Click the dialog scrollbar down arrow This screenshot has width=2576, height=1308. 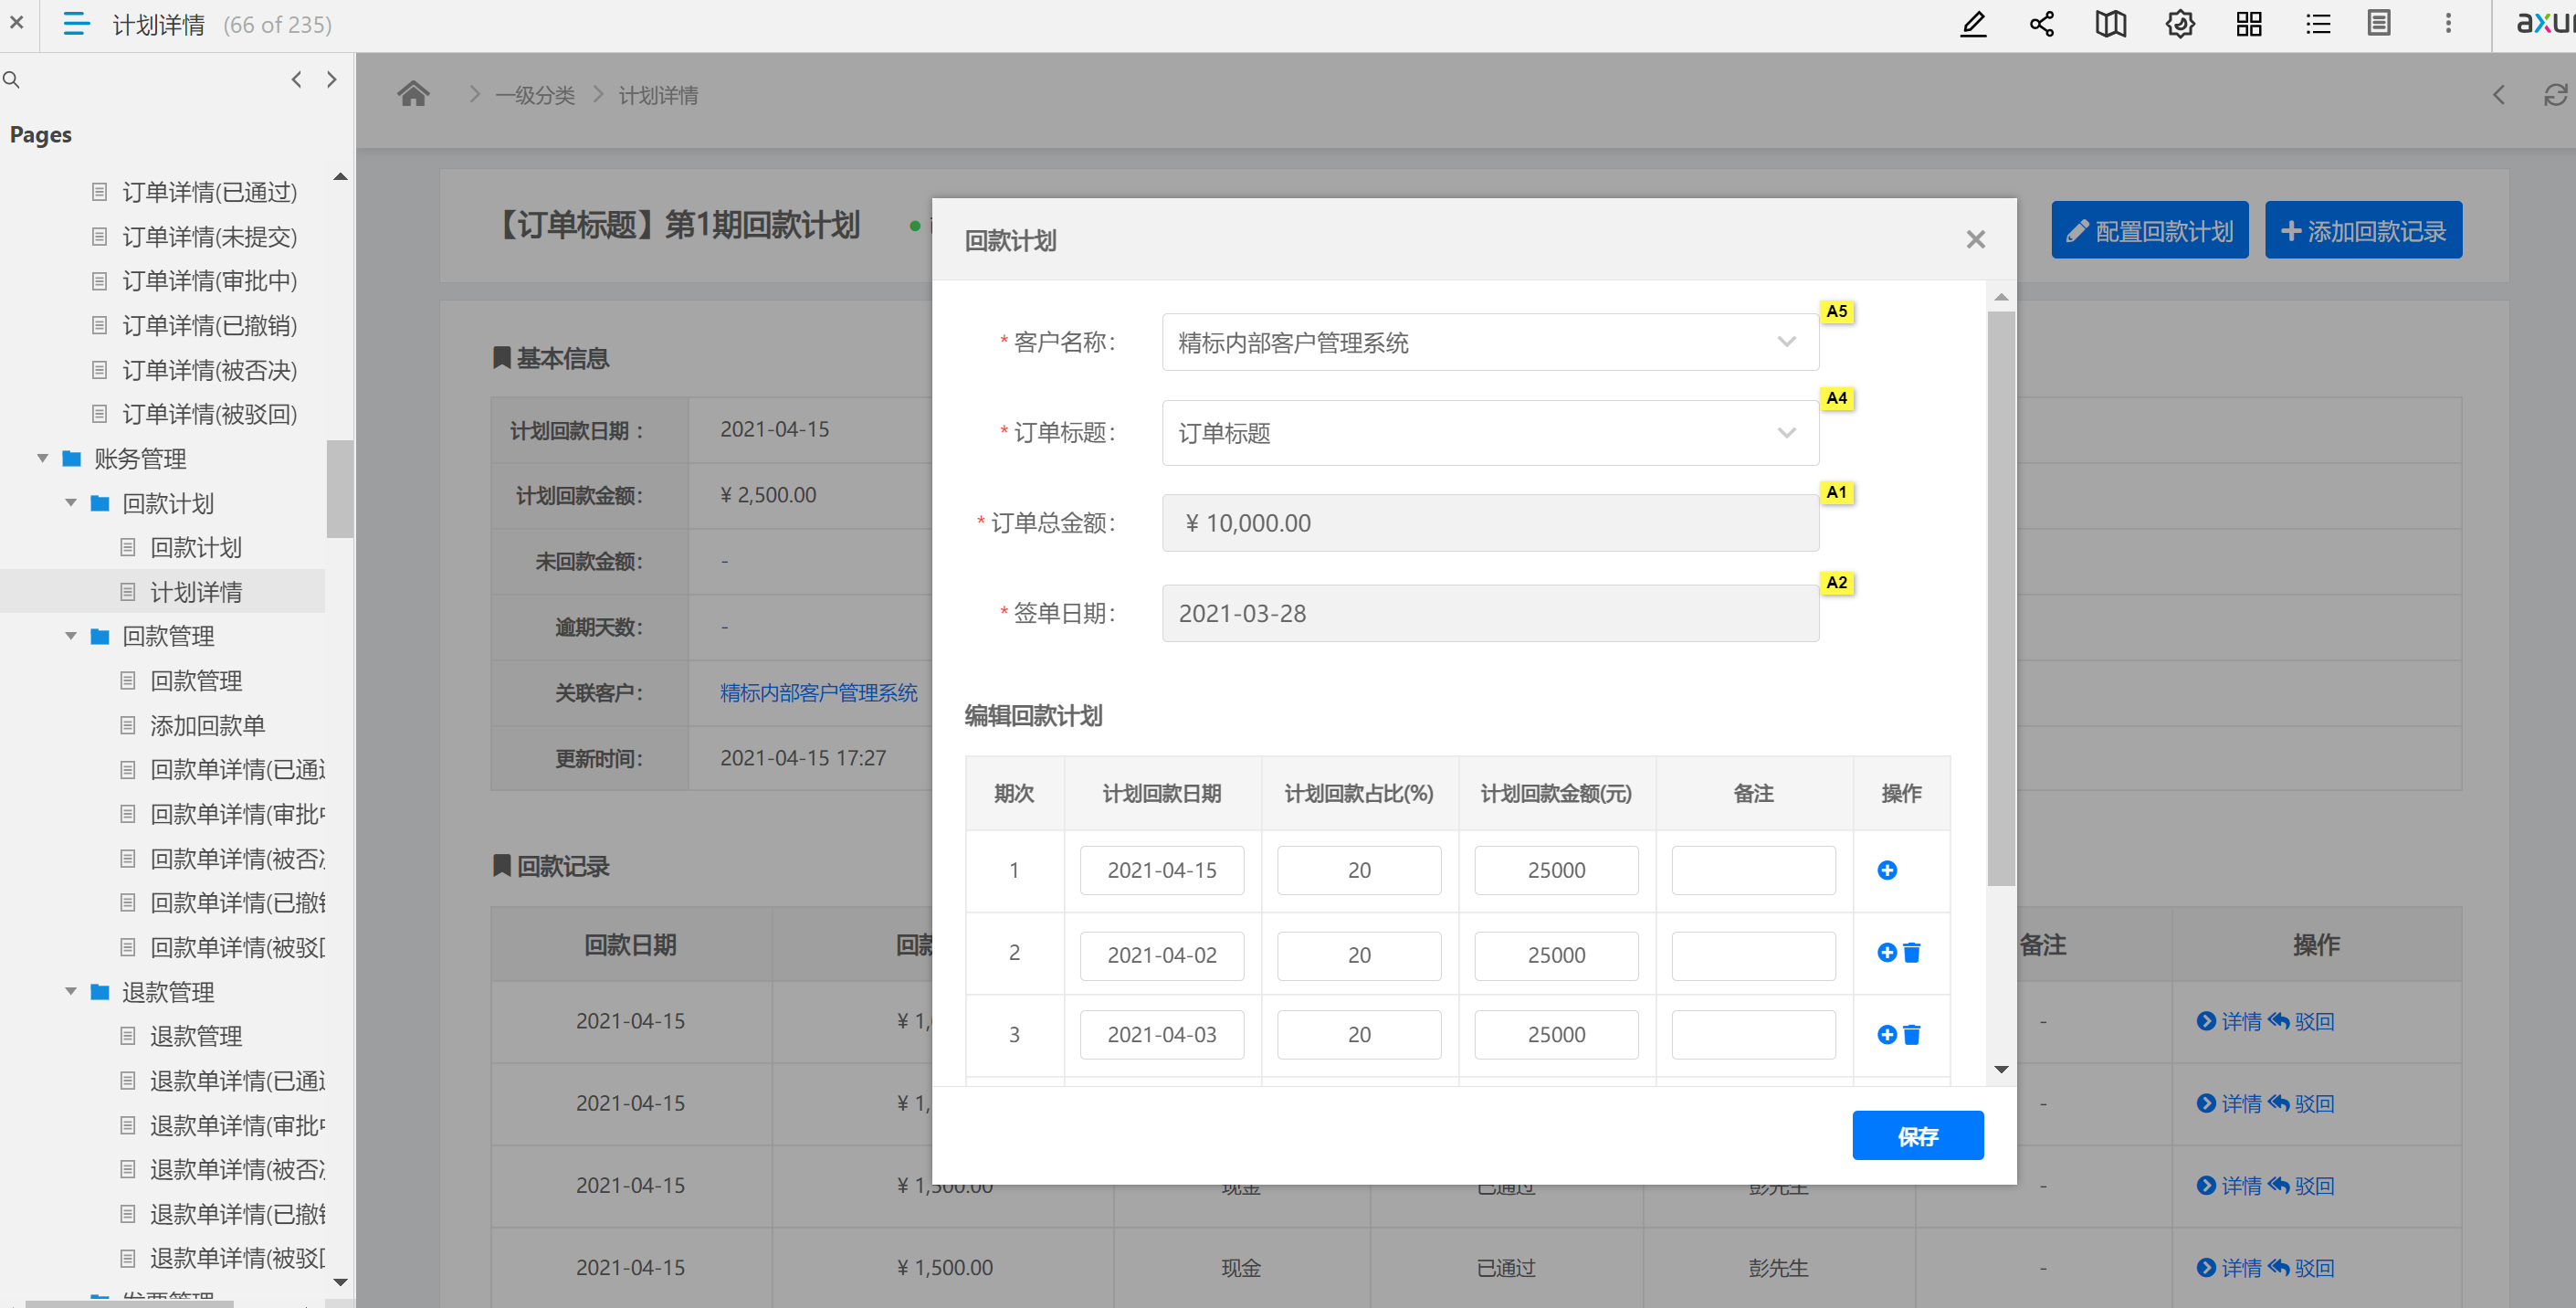[2001, 1070]
